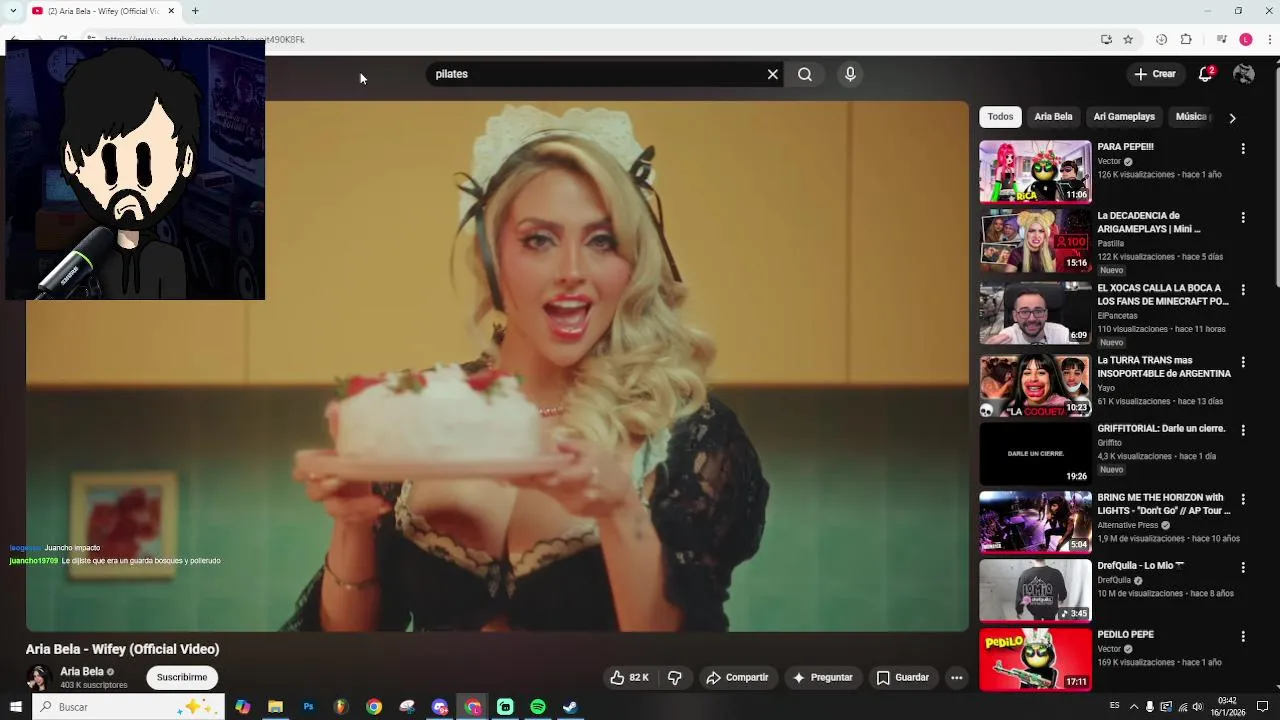This screenshot has height=720, width=1280.
Task: Save video with the Guardar button
Action: (x=903, y=678)
